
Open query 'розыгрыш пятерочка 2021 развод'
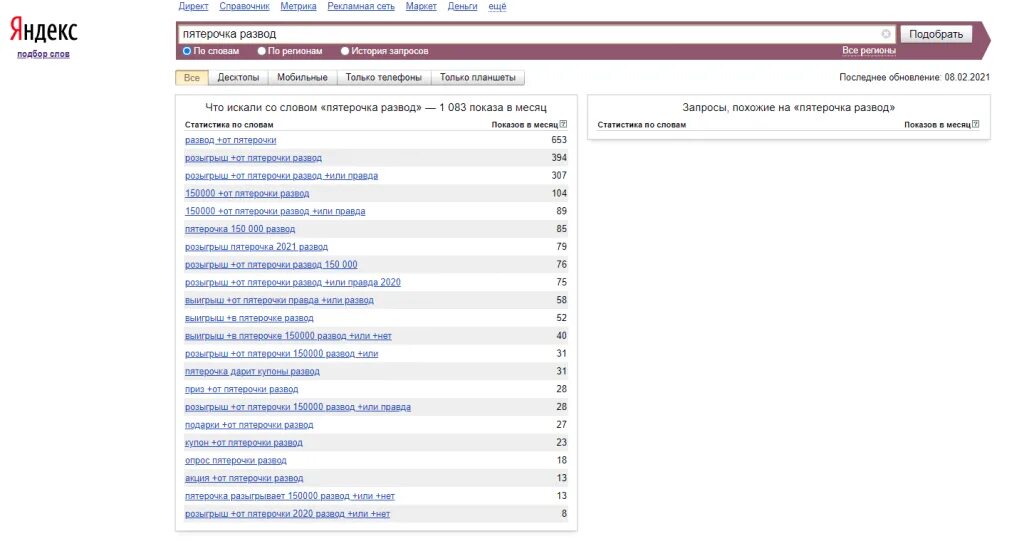[256, 247]
